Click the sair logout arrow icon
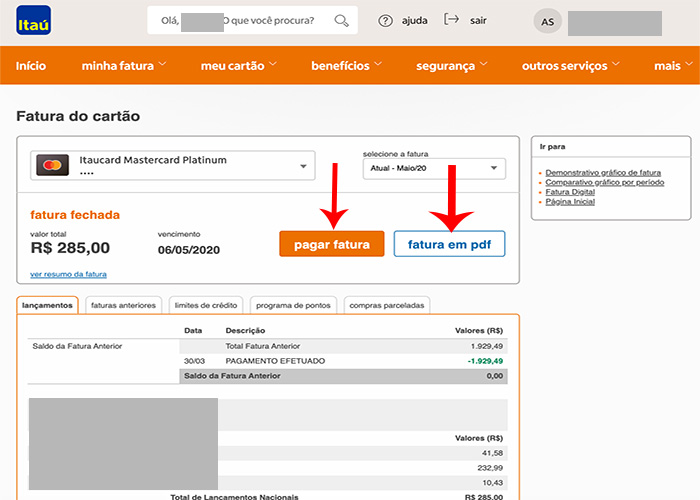Viewport: 700px width, 500px height. [x=451, y=20]
